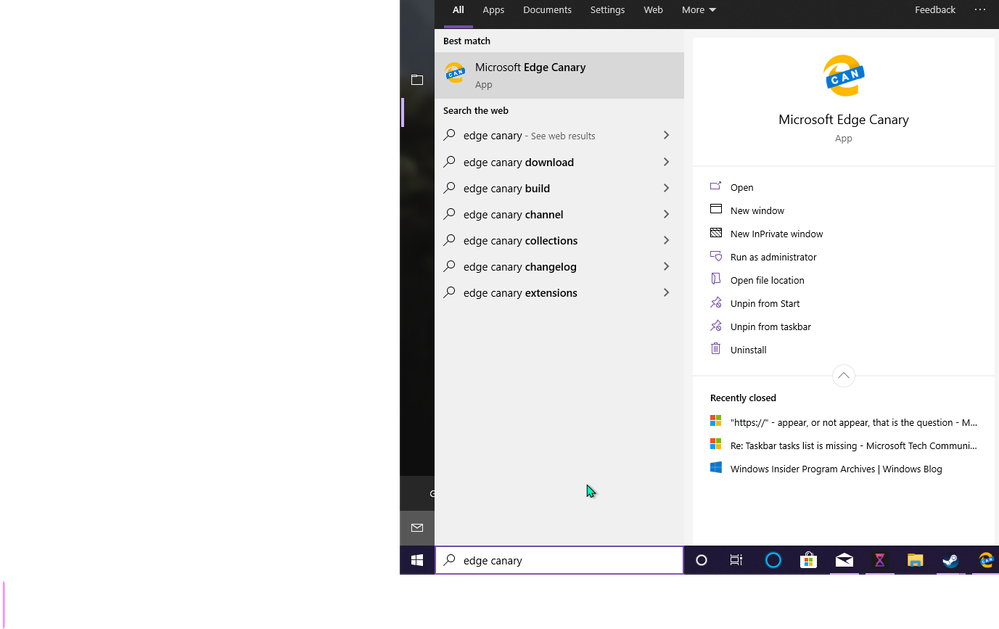Expand arrow for 'edge canary extensions'
Screen dimensions: 999x629
click(666, 293)
